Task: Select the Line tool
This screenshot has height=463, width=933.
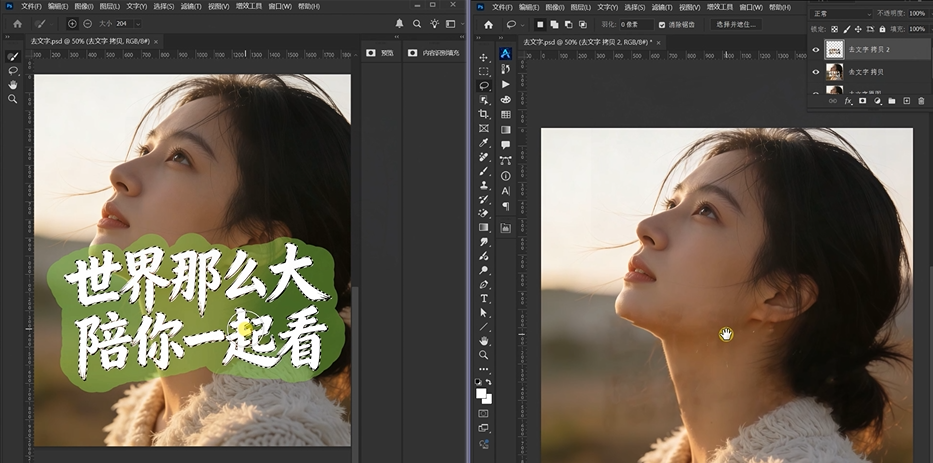Action: click(x=484, y=327)
